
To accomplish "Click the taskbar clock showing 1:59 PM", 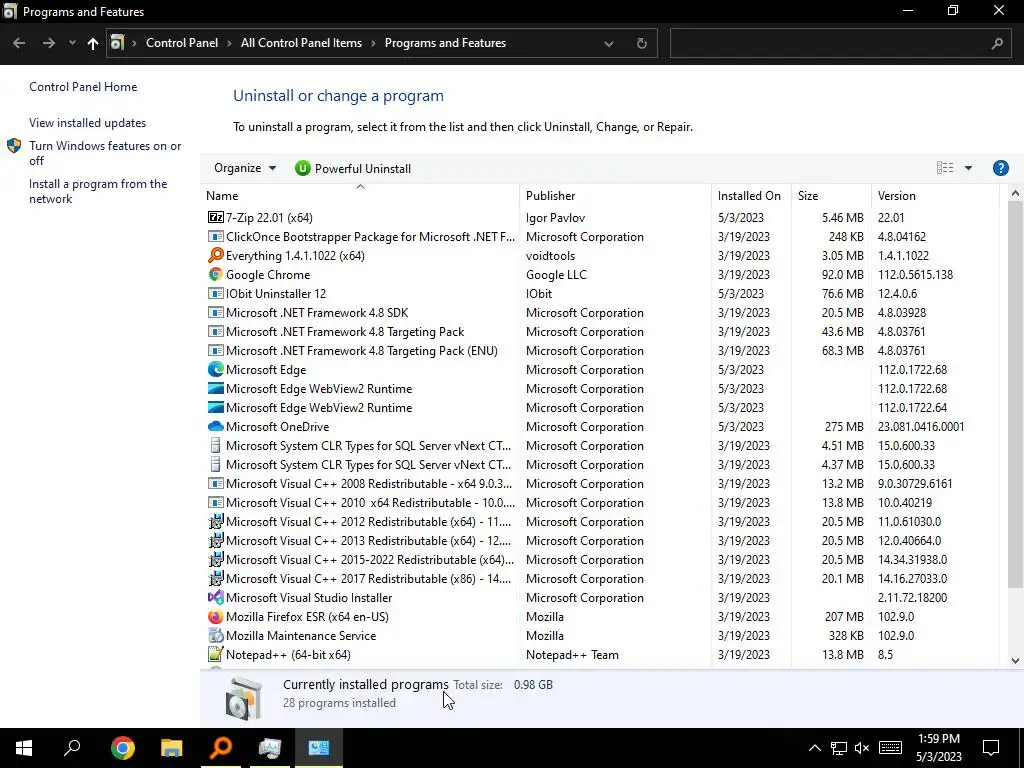I will (x=938, y=748).
